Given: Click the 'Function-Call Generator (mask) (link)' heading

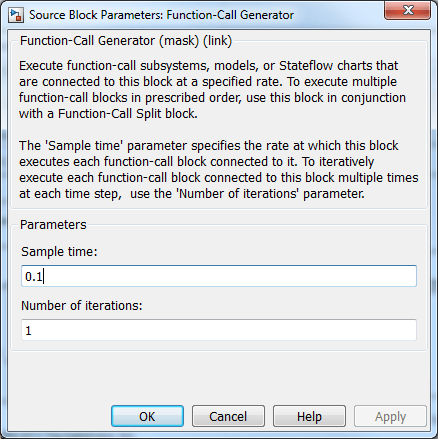Looking at the screenshot, I should tap(126, 41).
